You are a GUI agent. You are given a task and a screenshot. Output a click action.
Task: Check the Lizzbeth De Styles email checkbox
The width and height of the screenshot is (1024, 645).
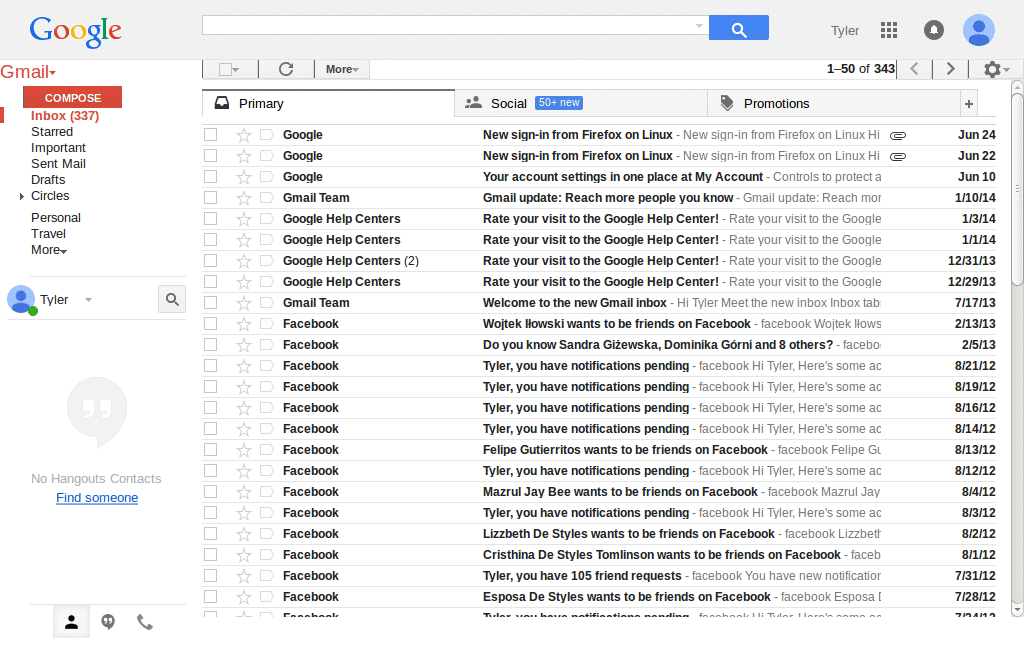pyautogui.click(x=210, y=533)
